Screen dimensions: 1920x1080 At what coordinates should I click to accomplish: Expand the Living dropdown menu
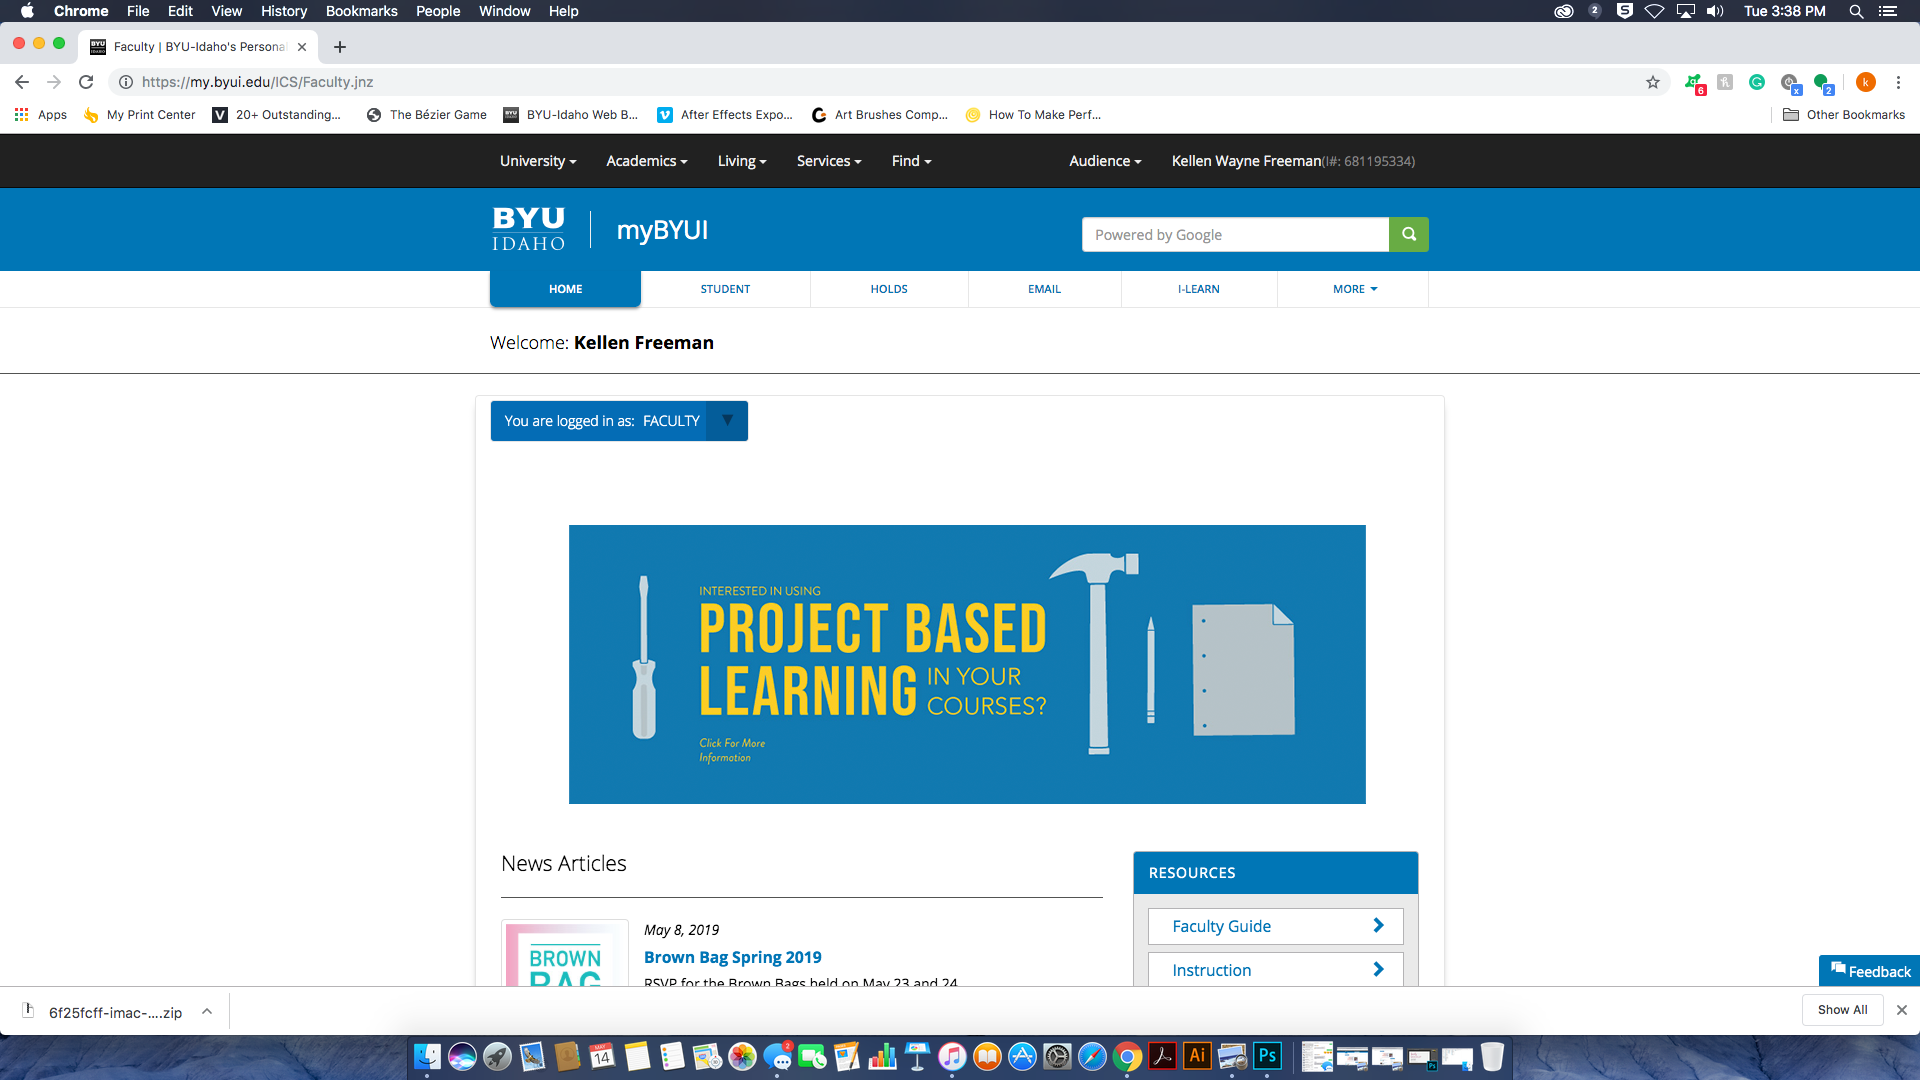[x=742, y=161]
